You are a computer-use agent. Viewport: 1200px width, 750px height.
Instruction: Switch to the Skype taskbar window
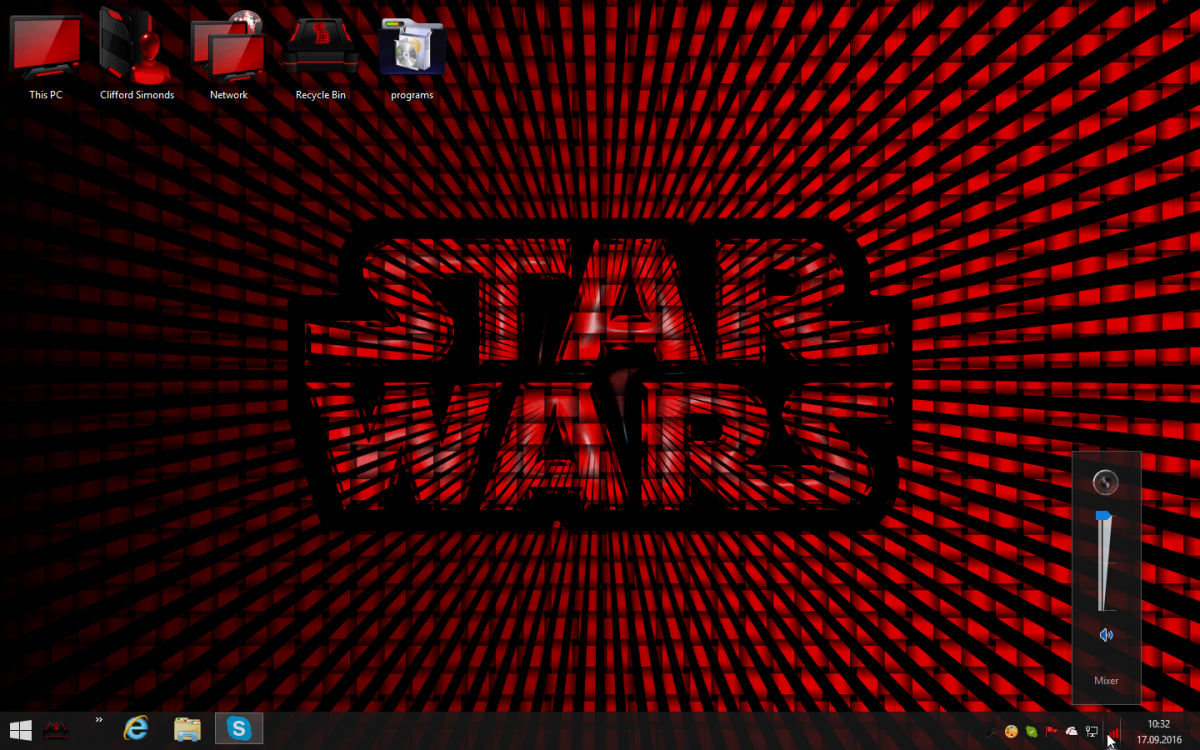click(x=239, y=729)
